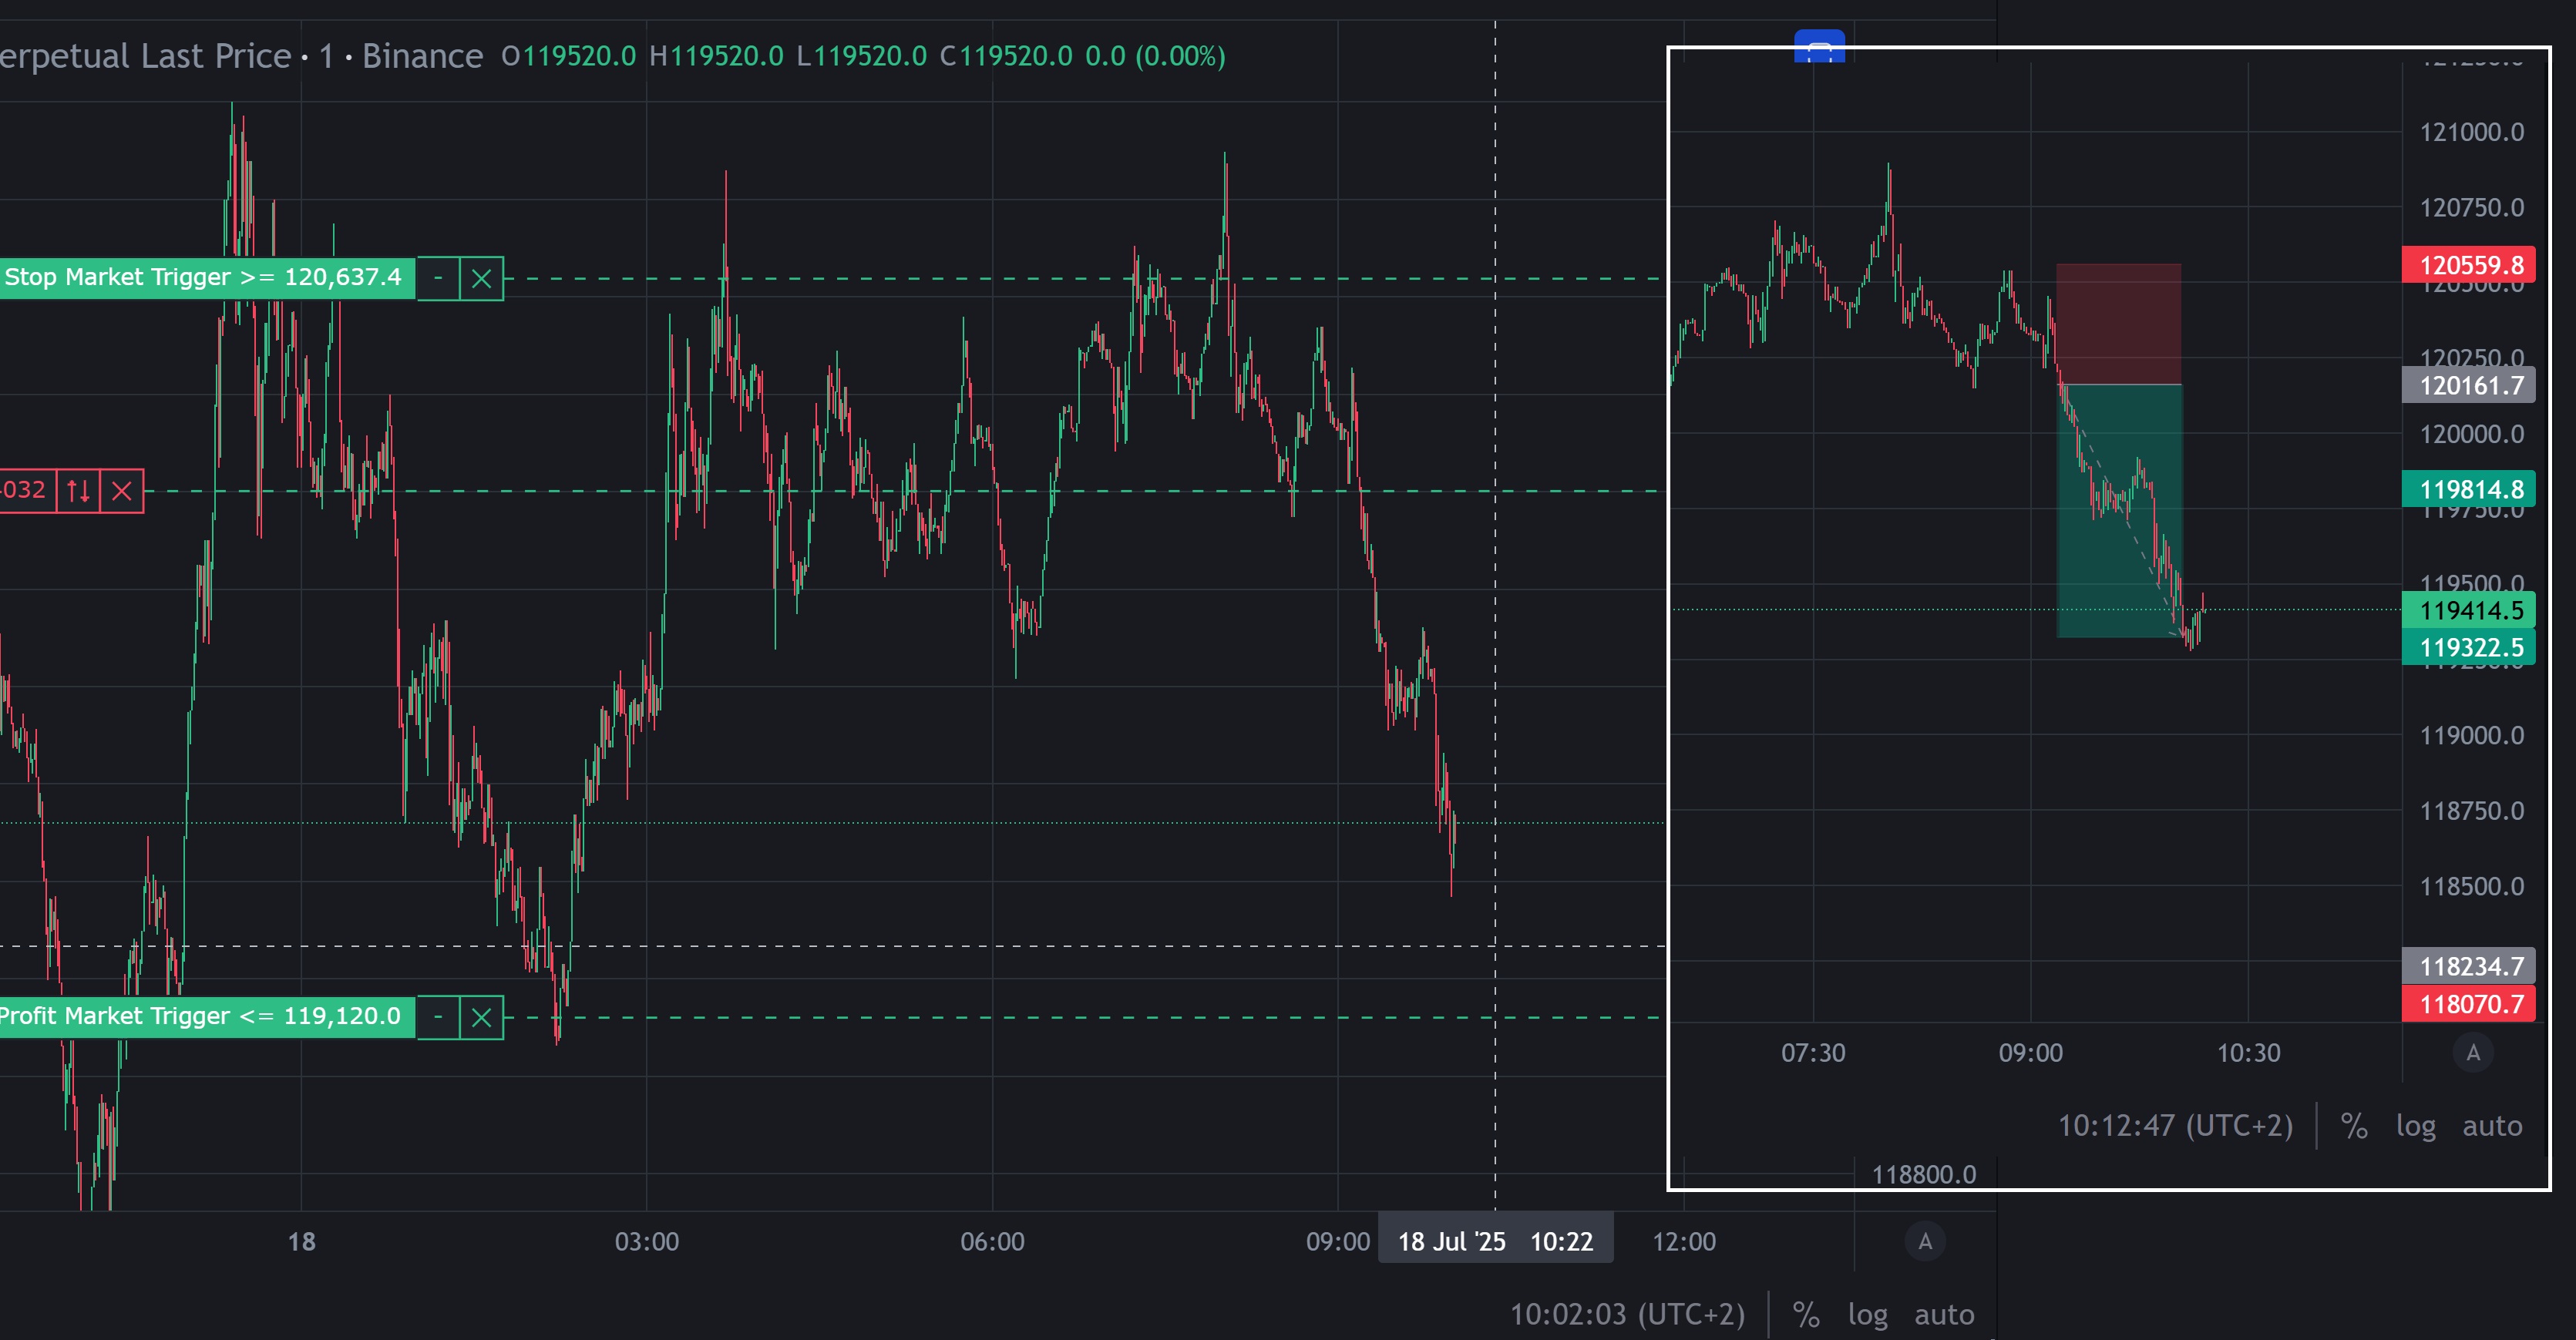Click minus button on Profit Market Trigger order
This screenshot has width=2576, height=1340.
pyautogui.click(x=438, y=1017)
